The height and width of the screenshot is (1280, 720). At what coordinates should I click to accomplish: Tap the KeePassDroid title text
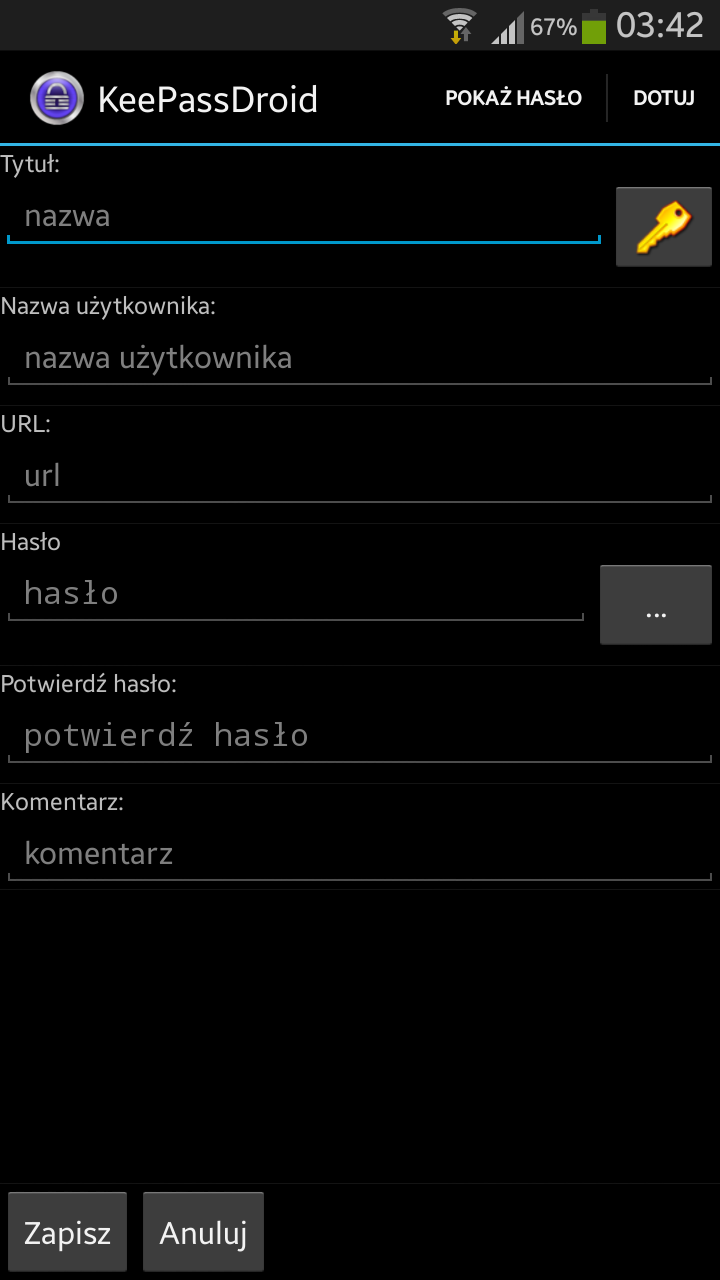tap(208, 99)
